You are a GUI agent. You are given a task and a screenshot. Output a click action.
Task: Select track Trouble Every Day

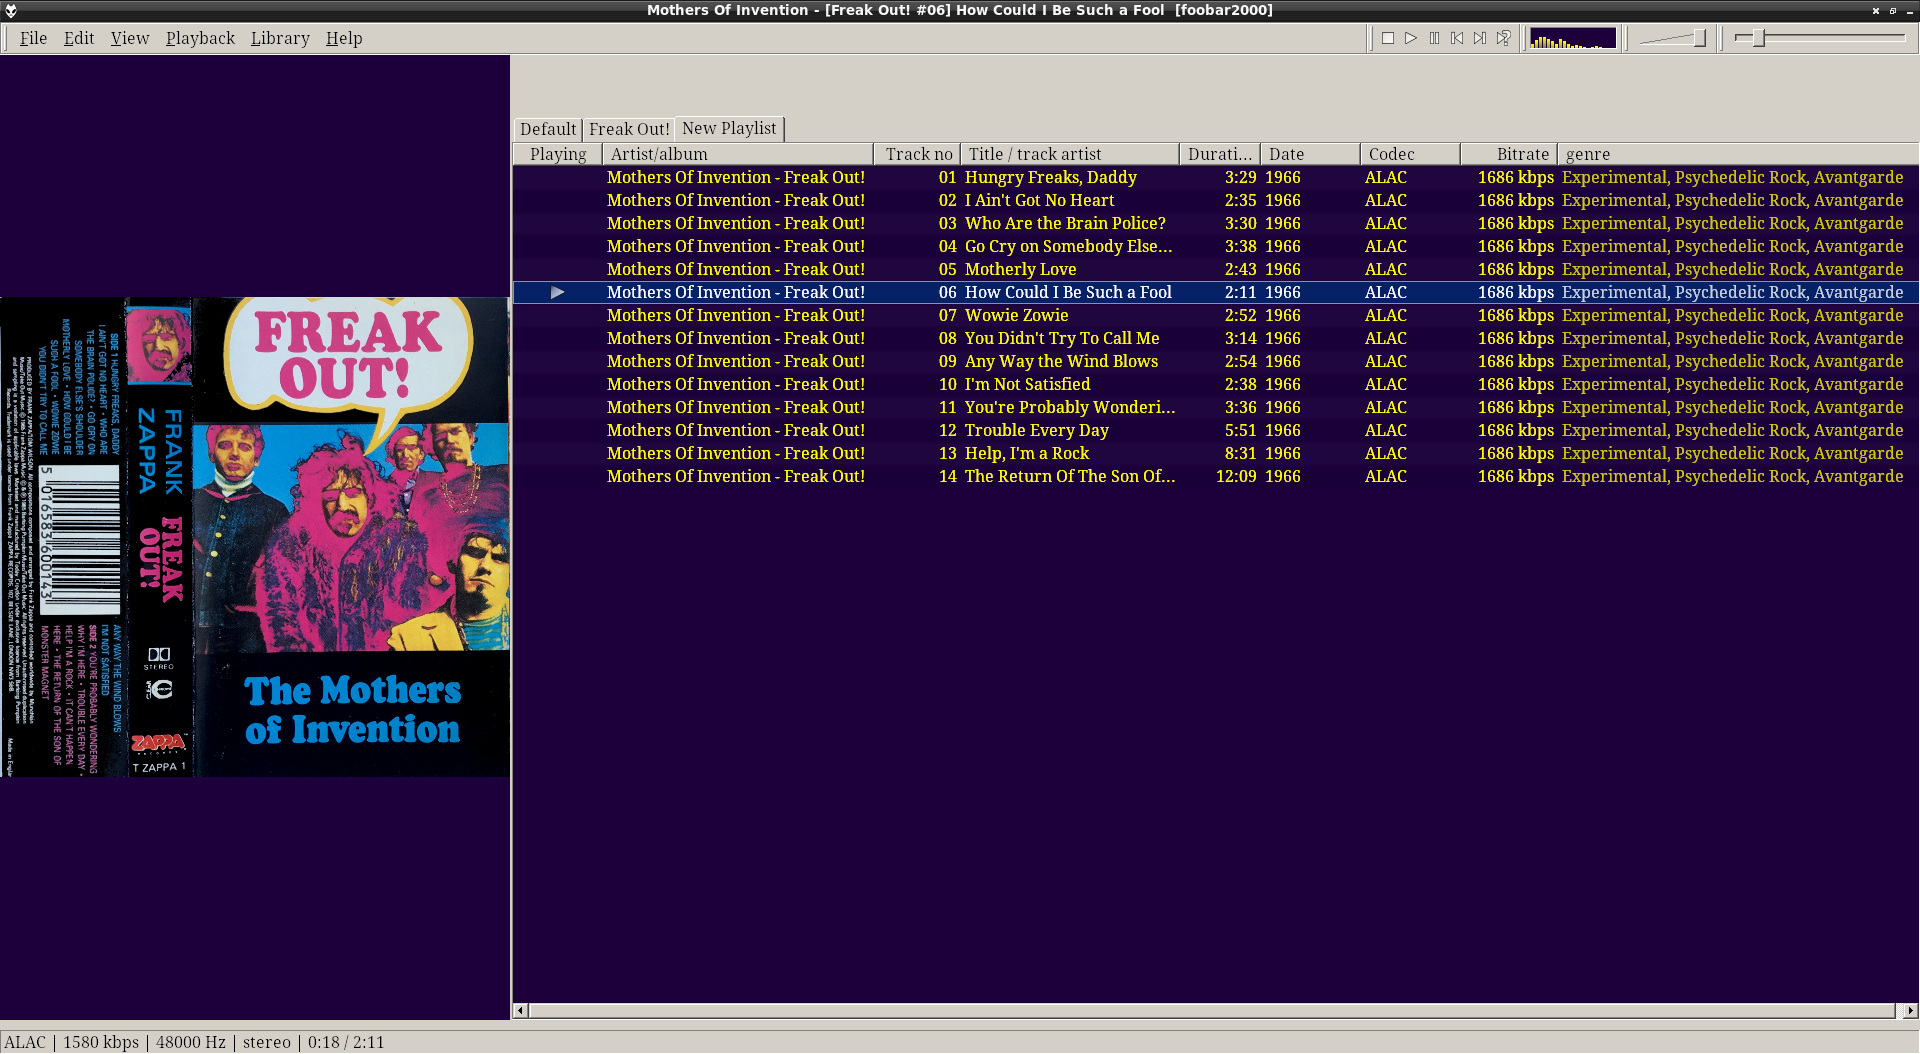coord(1215,430)
